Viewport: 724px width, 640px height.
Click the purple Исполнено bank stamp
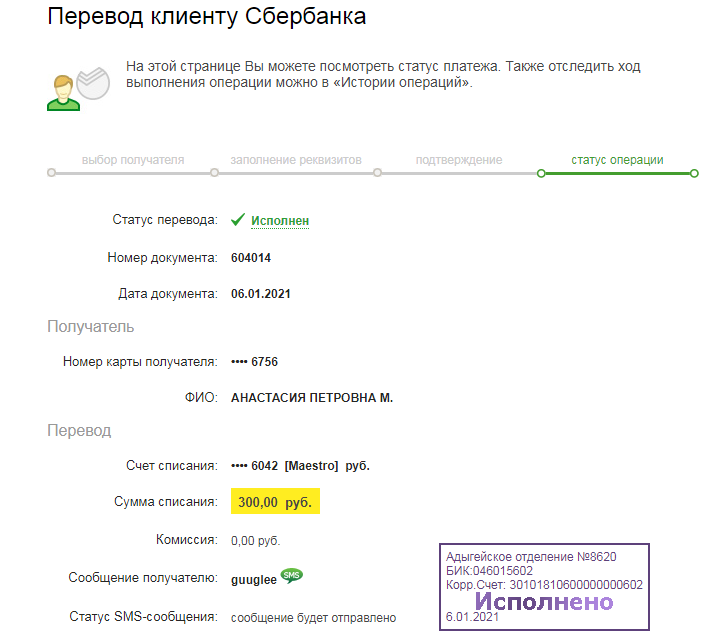click(544, 587)
